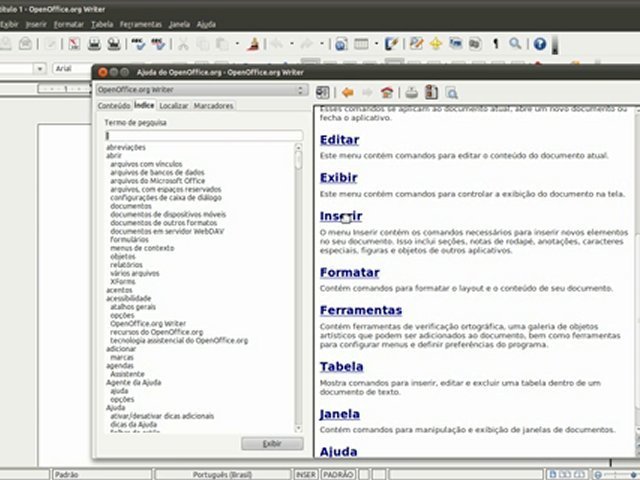Screen dimensions: 640x480
Task: Go back in Help viewer
Action: pyautogui.click(x=347, y=93)
